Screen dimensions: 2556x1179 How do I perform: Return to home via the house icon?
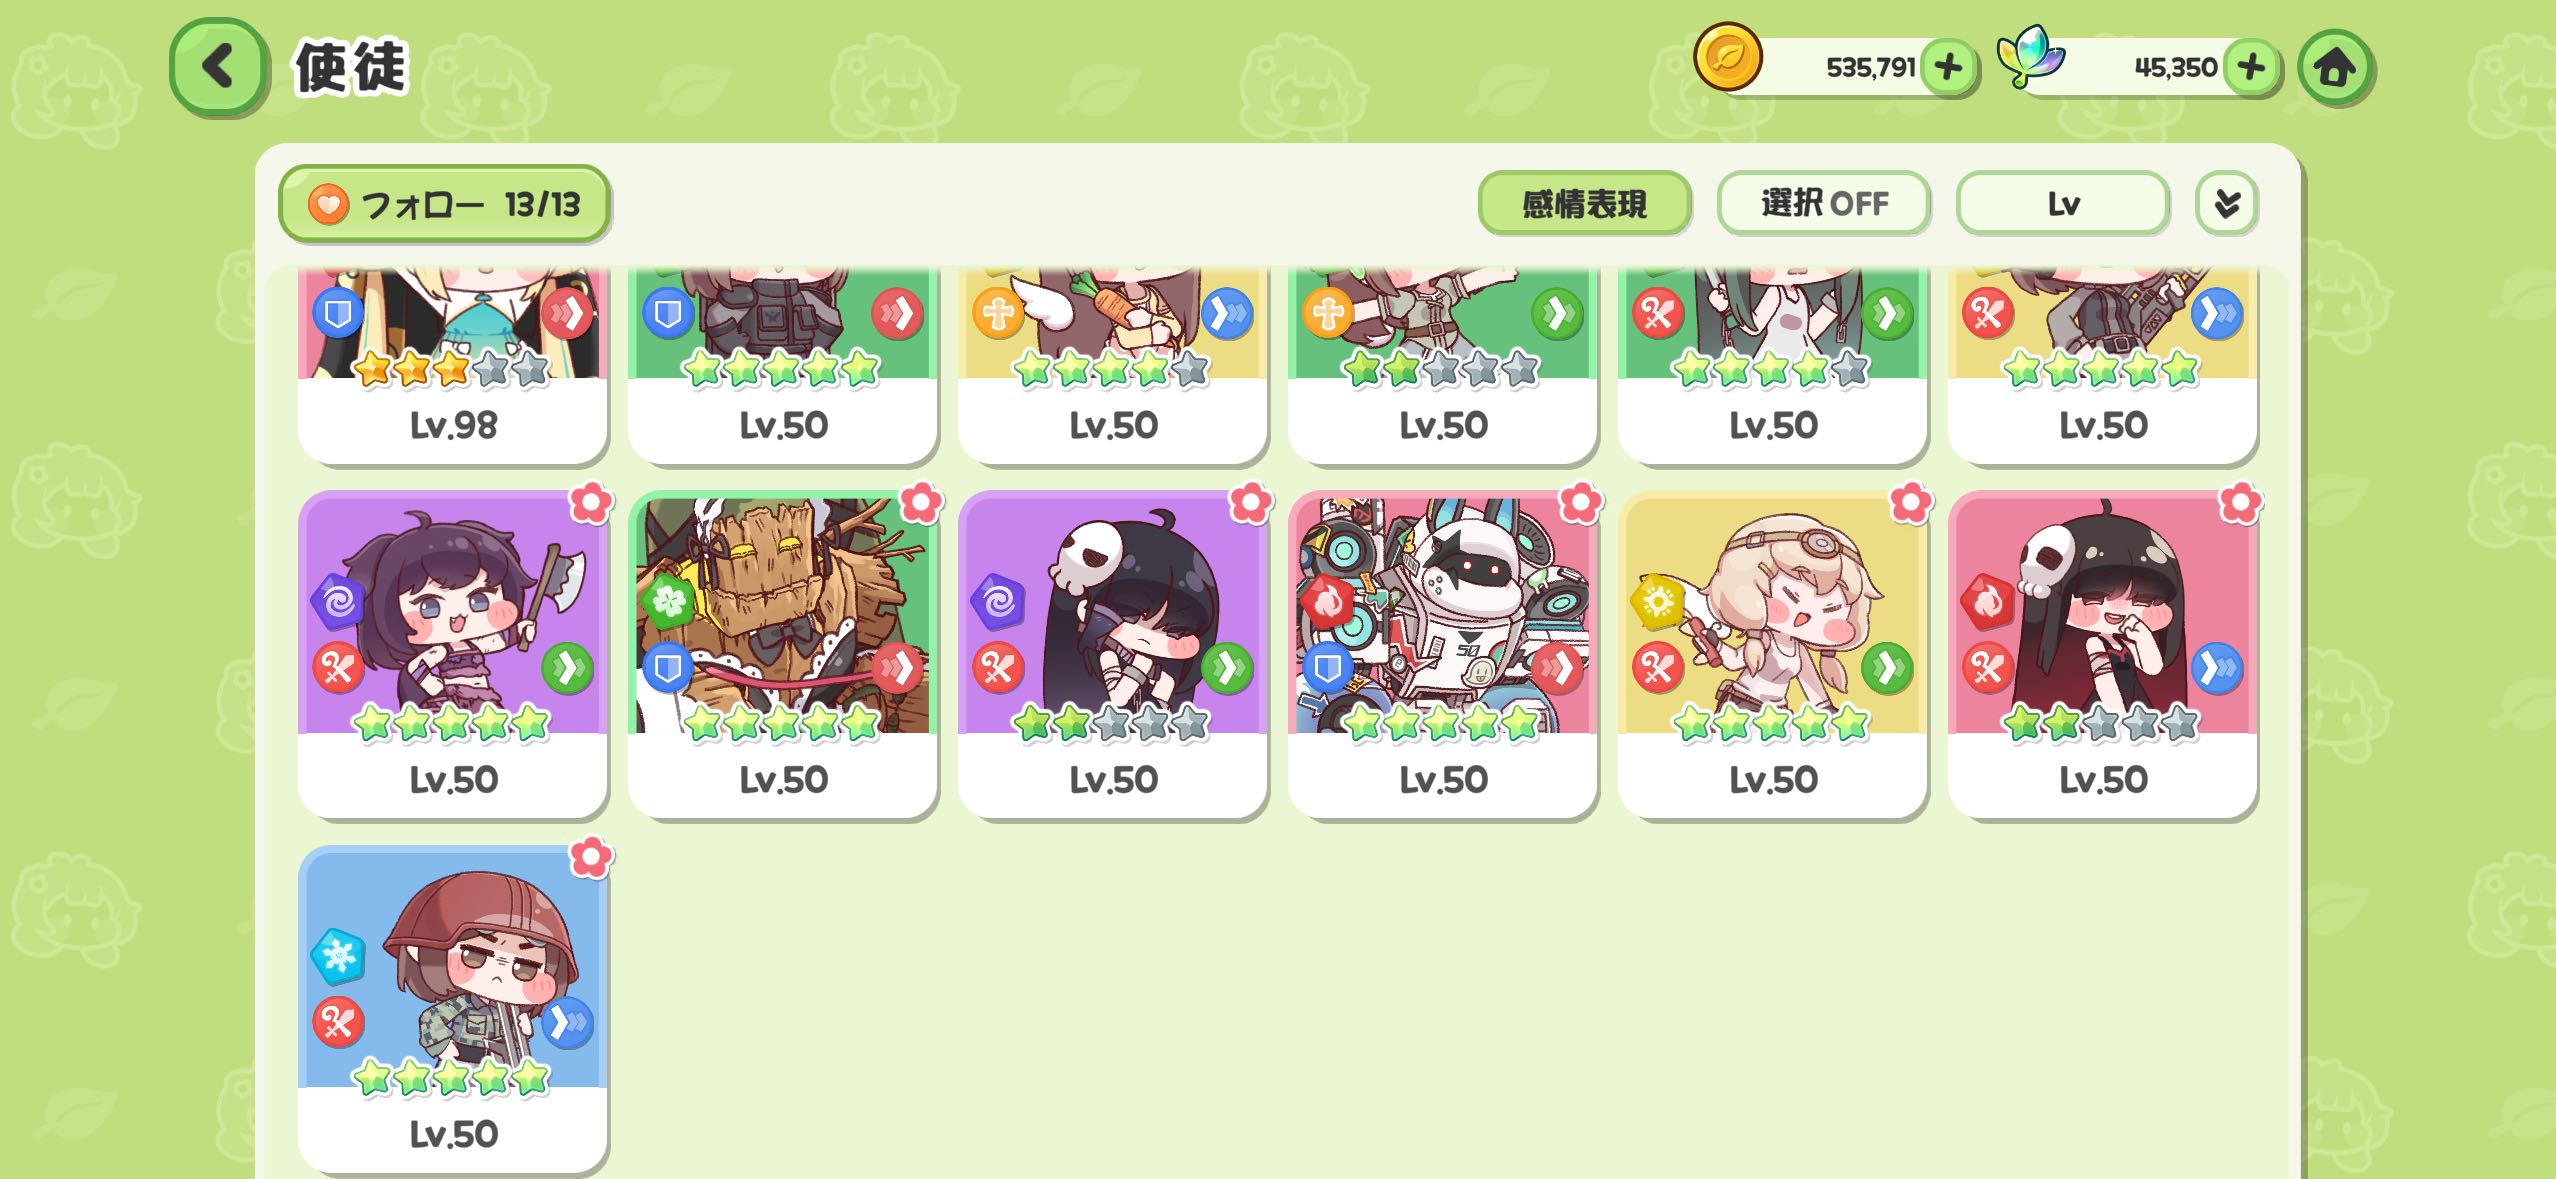pos(2335,67)
